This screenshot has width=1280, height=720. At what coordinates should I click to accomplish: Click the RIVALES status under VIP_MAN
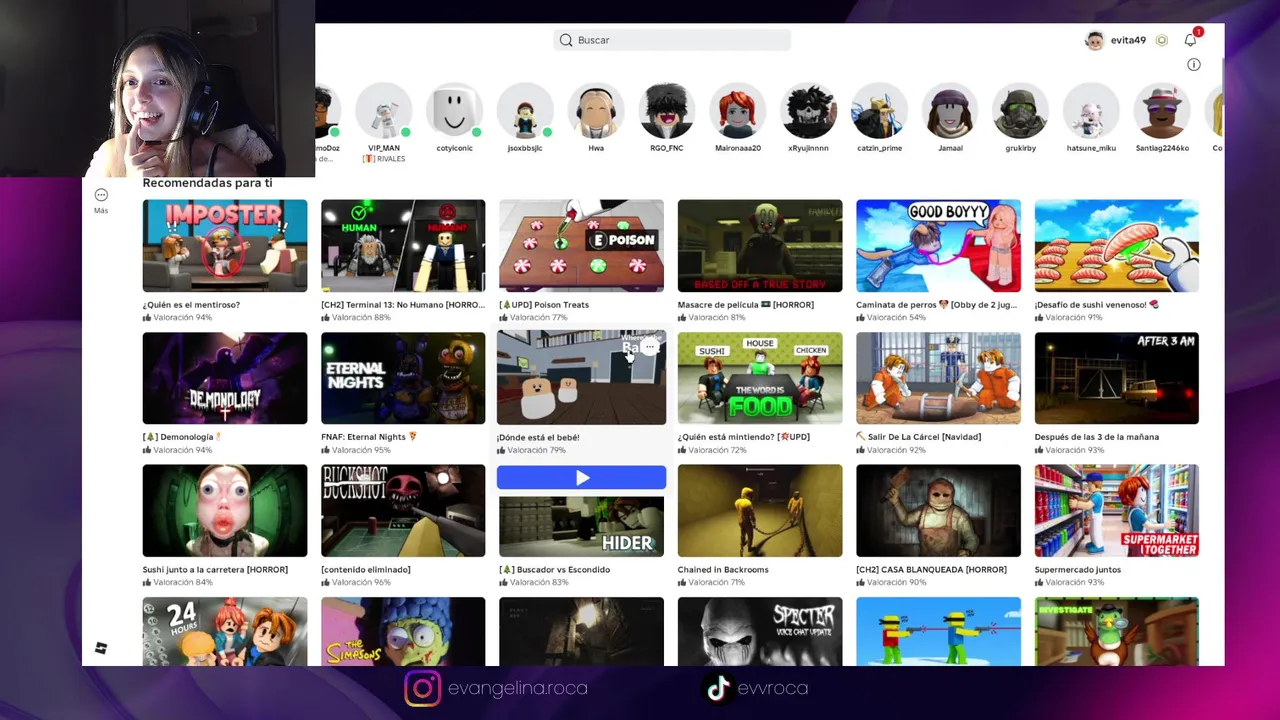[383, 158]
